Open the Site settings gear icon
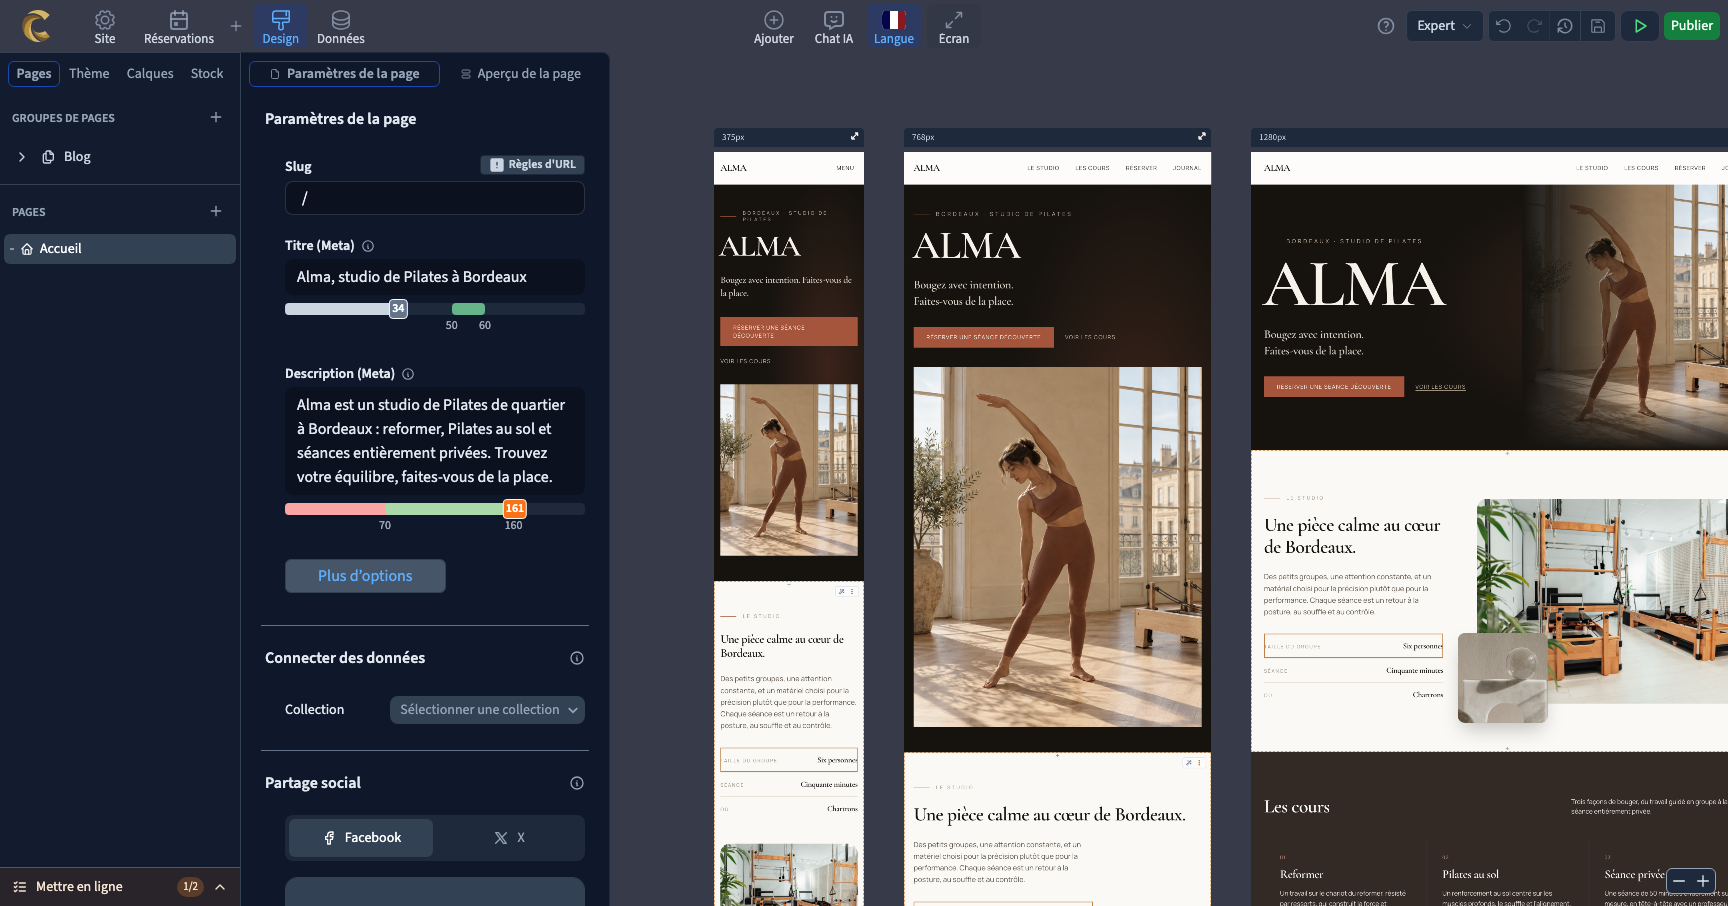Image resolution: width=1728 pixels, height=906 pixels. pos(105,20)
